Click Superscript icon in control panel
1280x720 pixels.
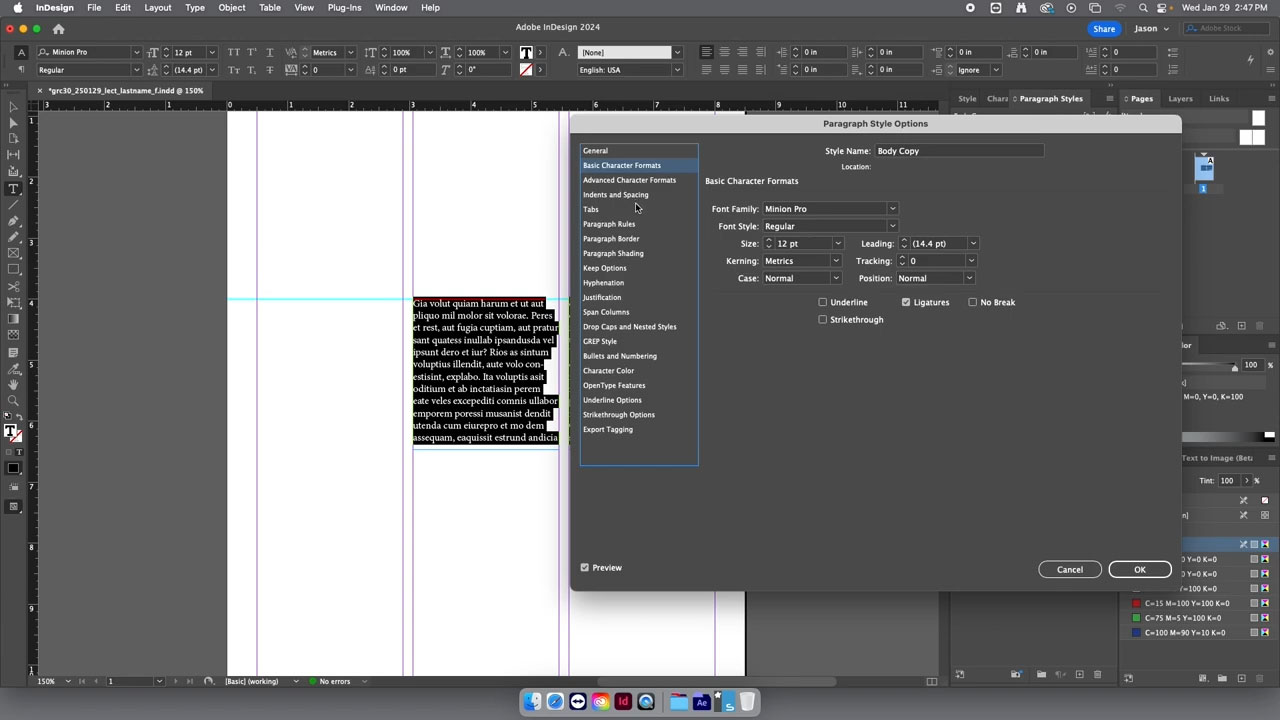tap(251, 52)
